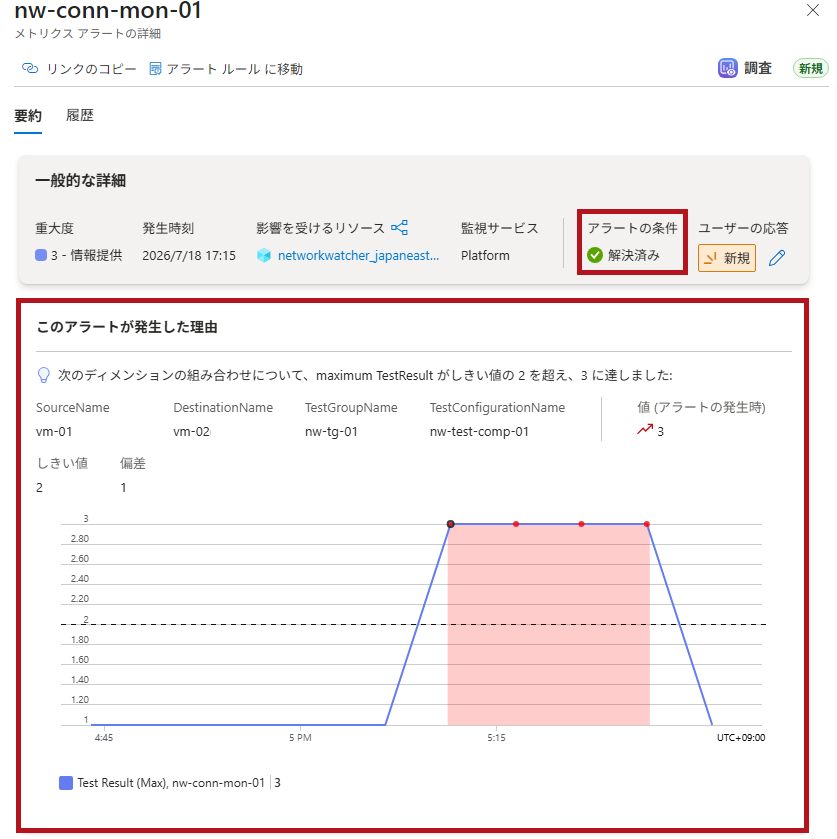Edit user response with pencil icon

pos(777,258)
